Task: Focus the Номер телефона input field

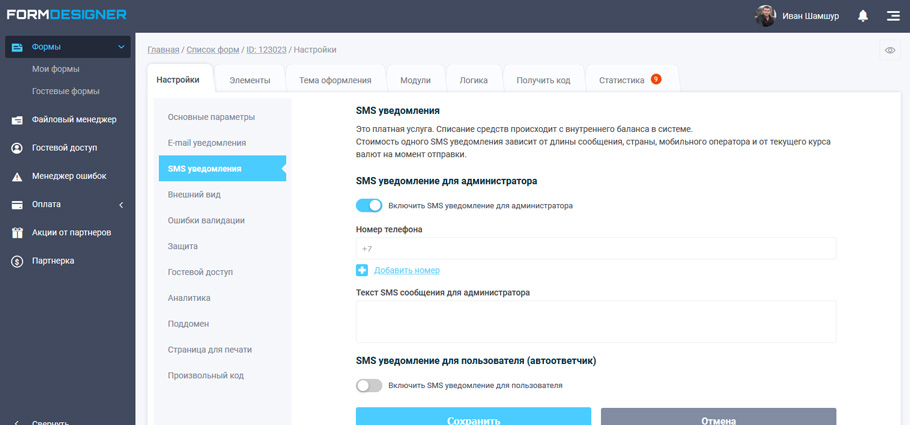Action: [x=596, y=248]
